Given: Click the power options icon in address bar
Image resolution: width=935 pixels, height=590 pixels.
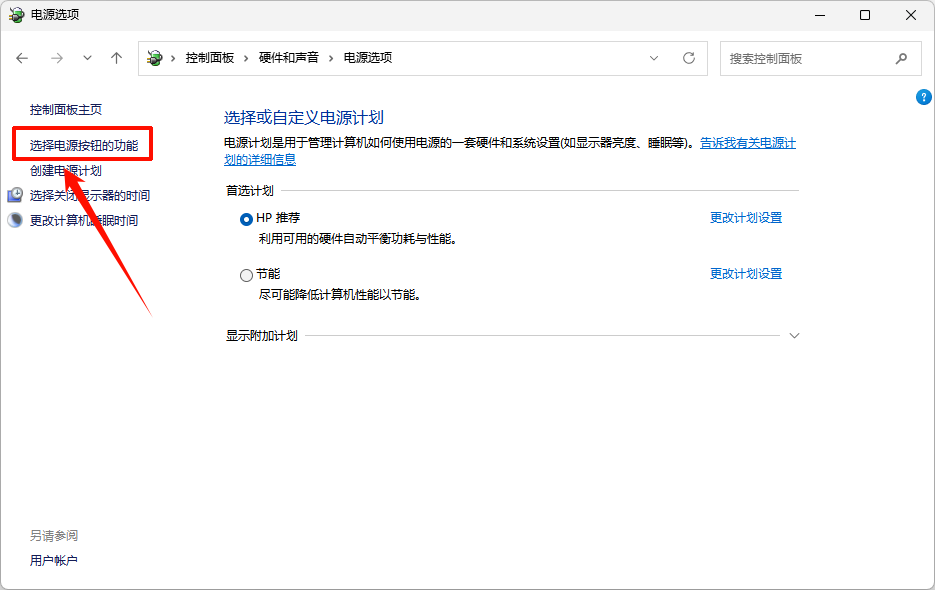Looking at the screenshot, I should click(x=155, y=58).
